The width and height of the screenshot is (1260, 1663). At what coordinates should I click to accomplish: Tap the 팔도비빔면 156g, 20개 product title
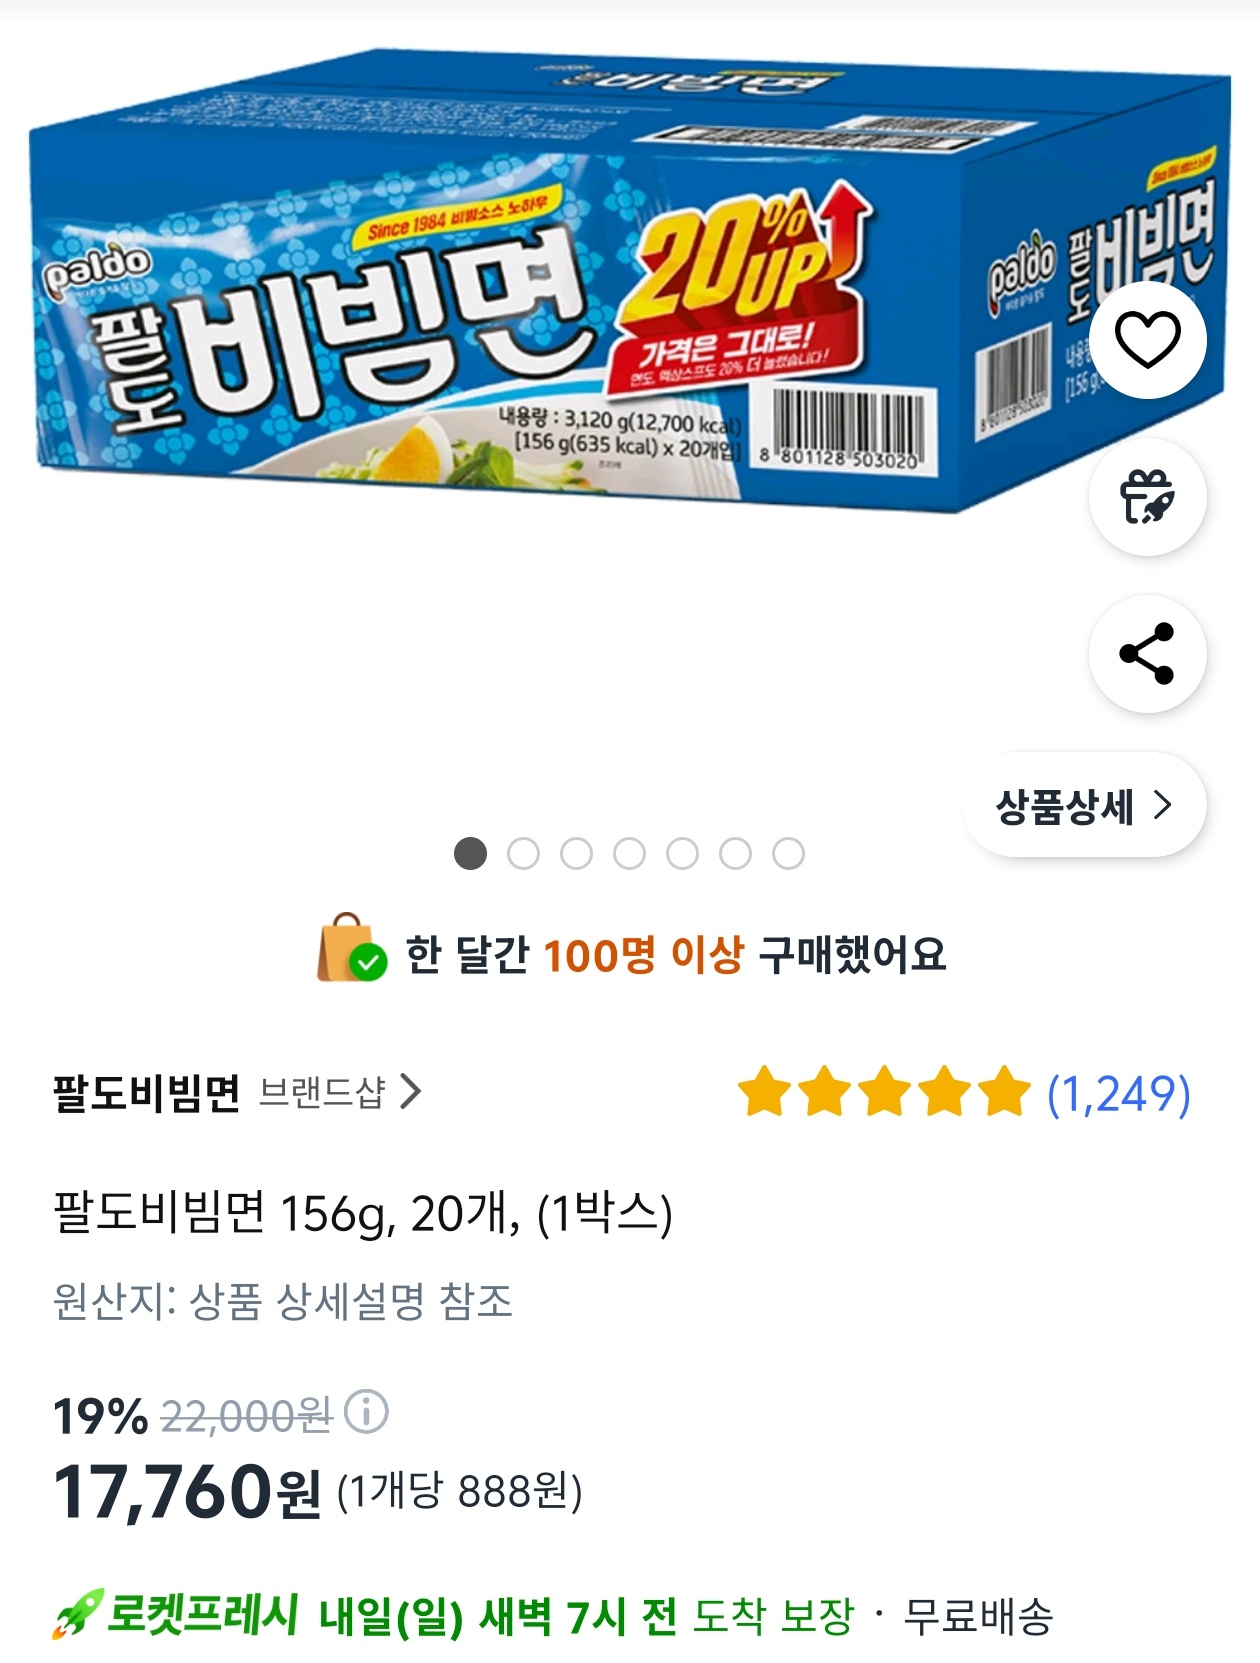click(362, 1214)
